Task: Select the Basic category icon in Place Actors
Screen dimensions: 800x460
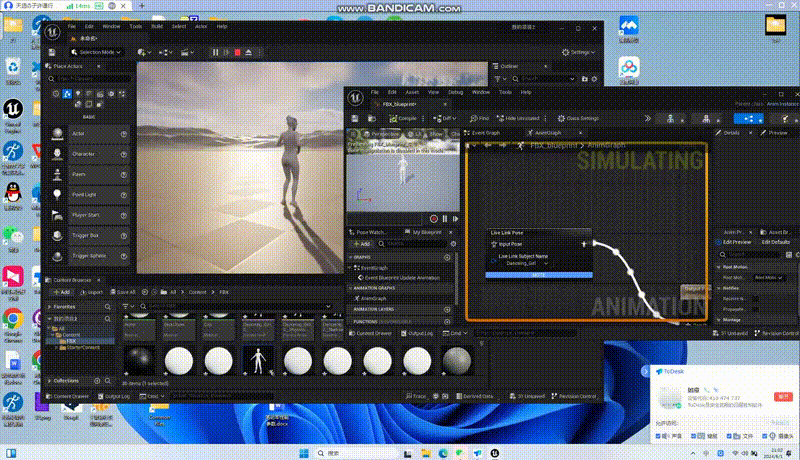Action: point(67,94)
